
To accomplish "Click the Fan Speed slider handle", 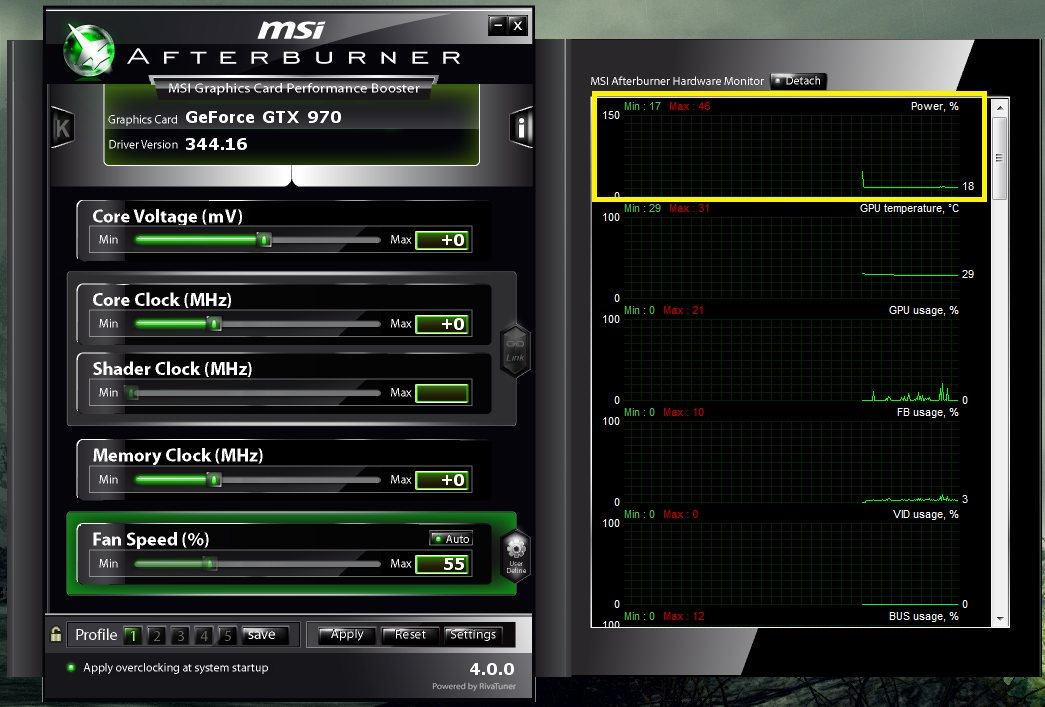I will tap(210, 564).
